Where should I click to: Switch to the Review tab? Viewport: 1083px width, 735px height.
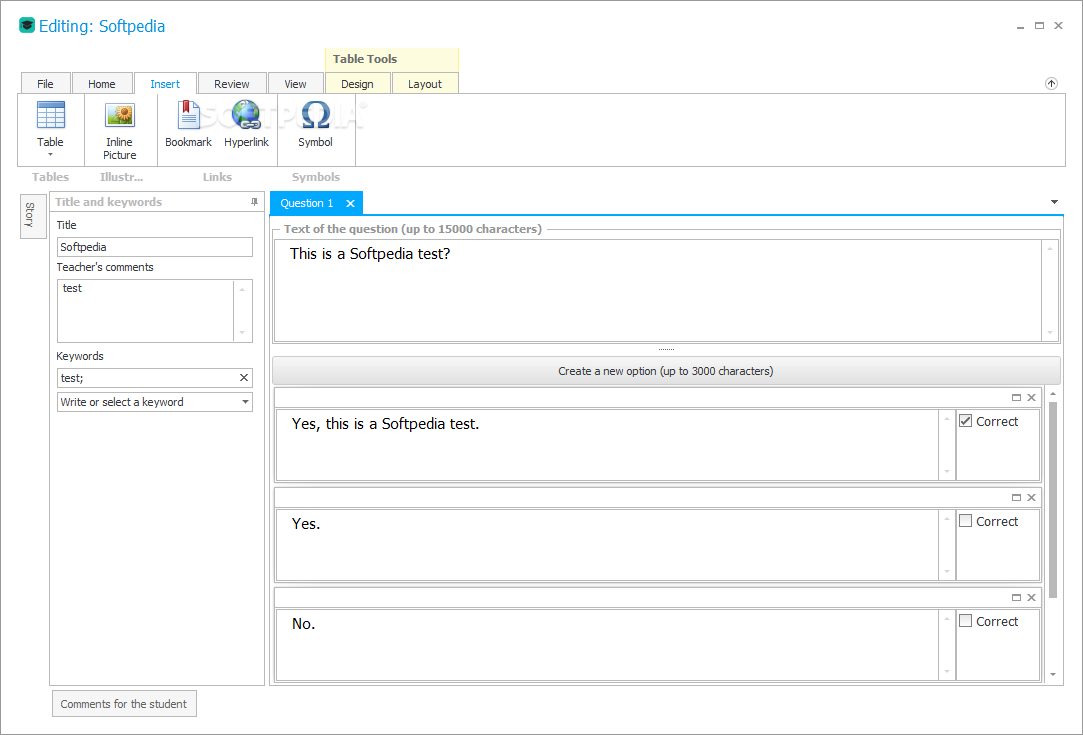pos(231,84)
